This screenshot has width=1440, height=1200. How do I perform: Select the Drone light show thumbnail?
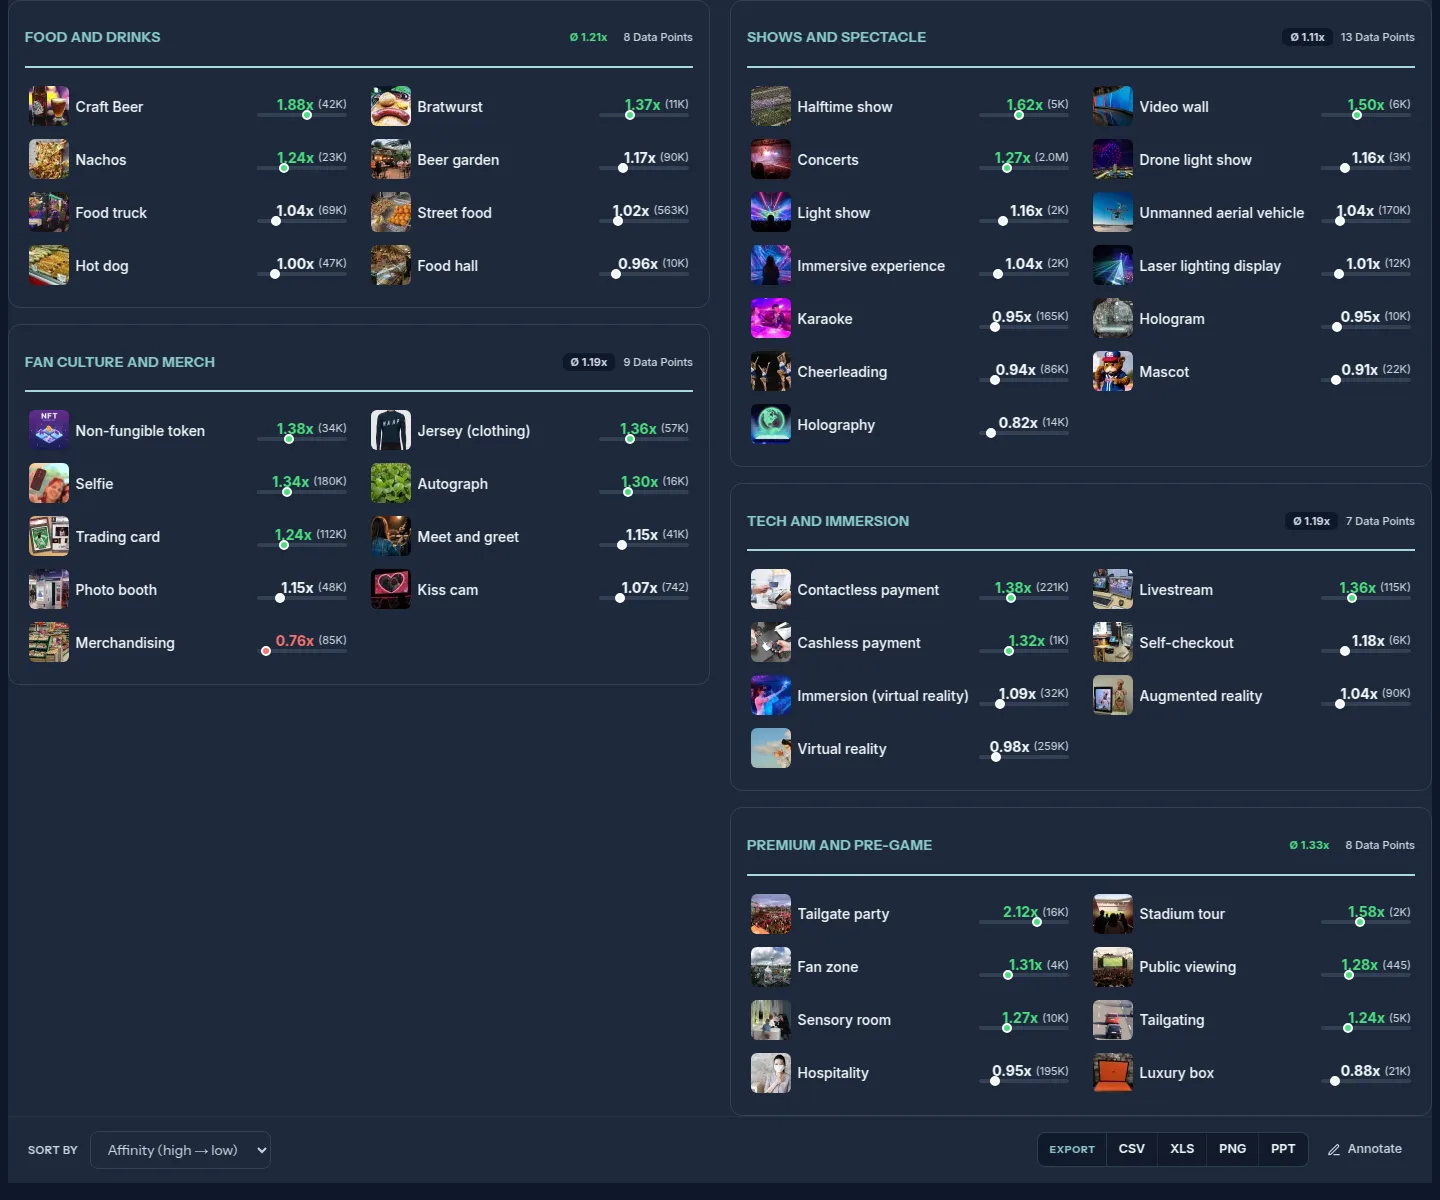(1113, 159)
